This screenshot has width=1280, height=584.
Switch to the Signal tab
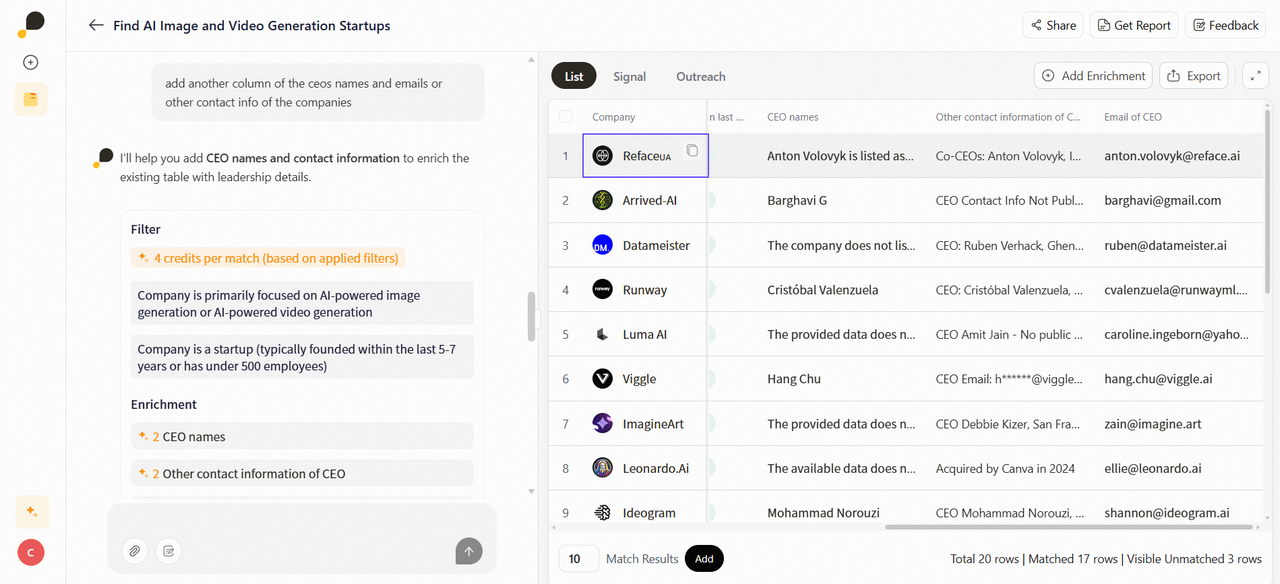629,76
